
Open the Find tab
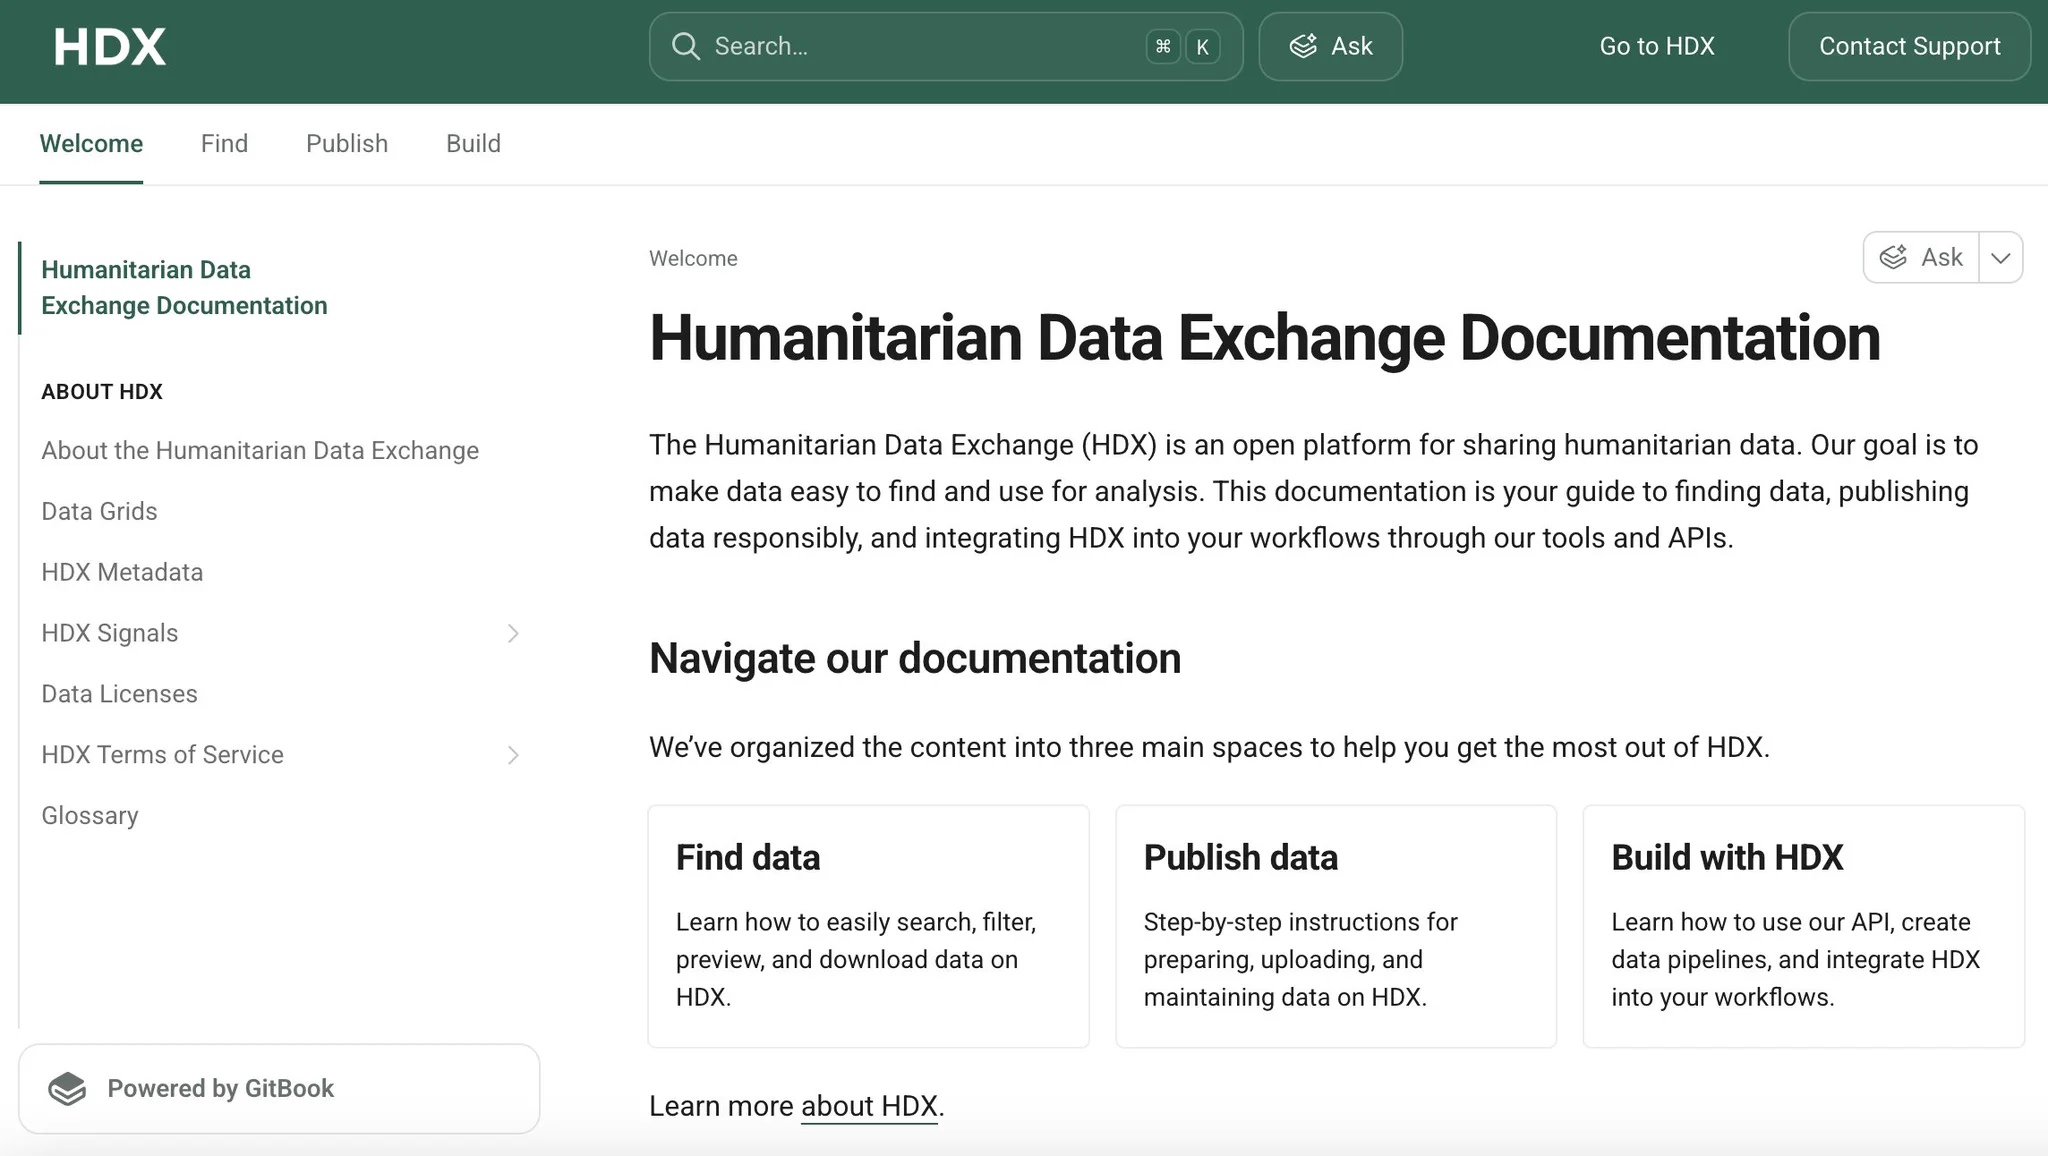(224, 143)
